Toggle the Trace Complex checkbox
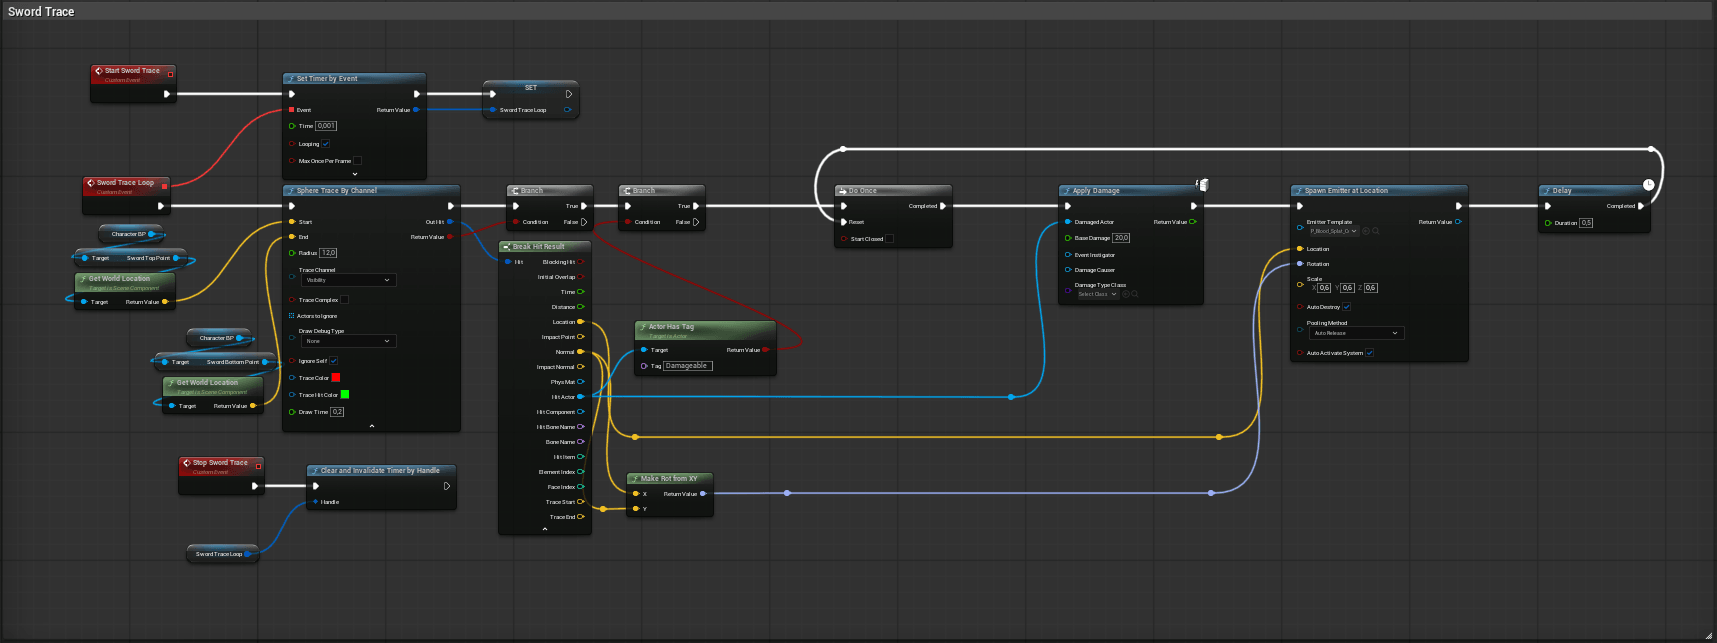This screenshot has height=643, width=1717. [344, 299]
